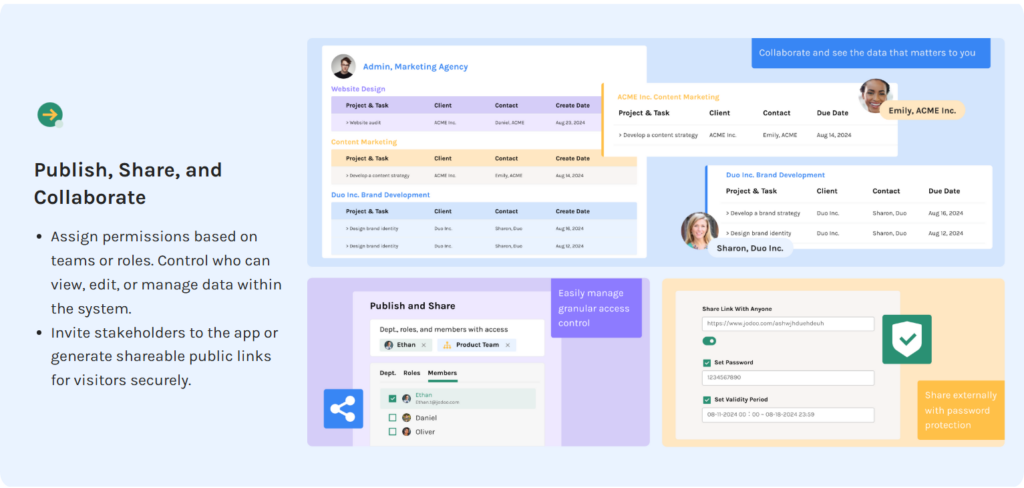Remove Product Team access tag
1024x488 pixels.
507,345
